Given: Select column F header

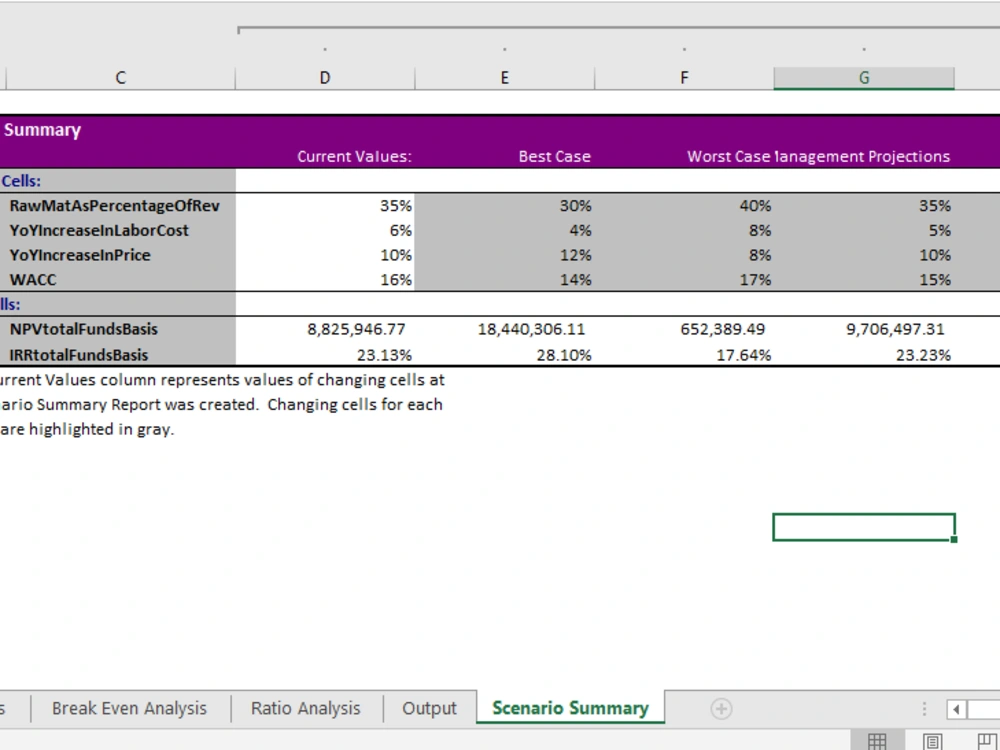Looking at the screenshot, I should [x=684, y=78].
